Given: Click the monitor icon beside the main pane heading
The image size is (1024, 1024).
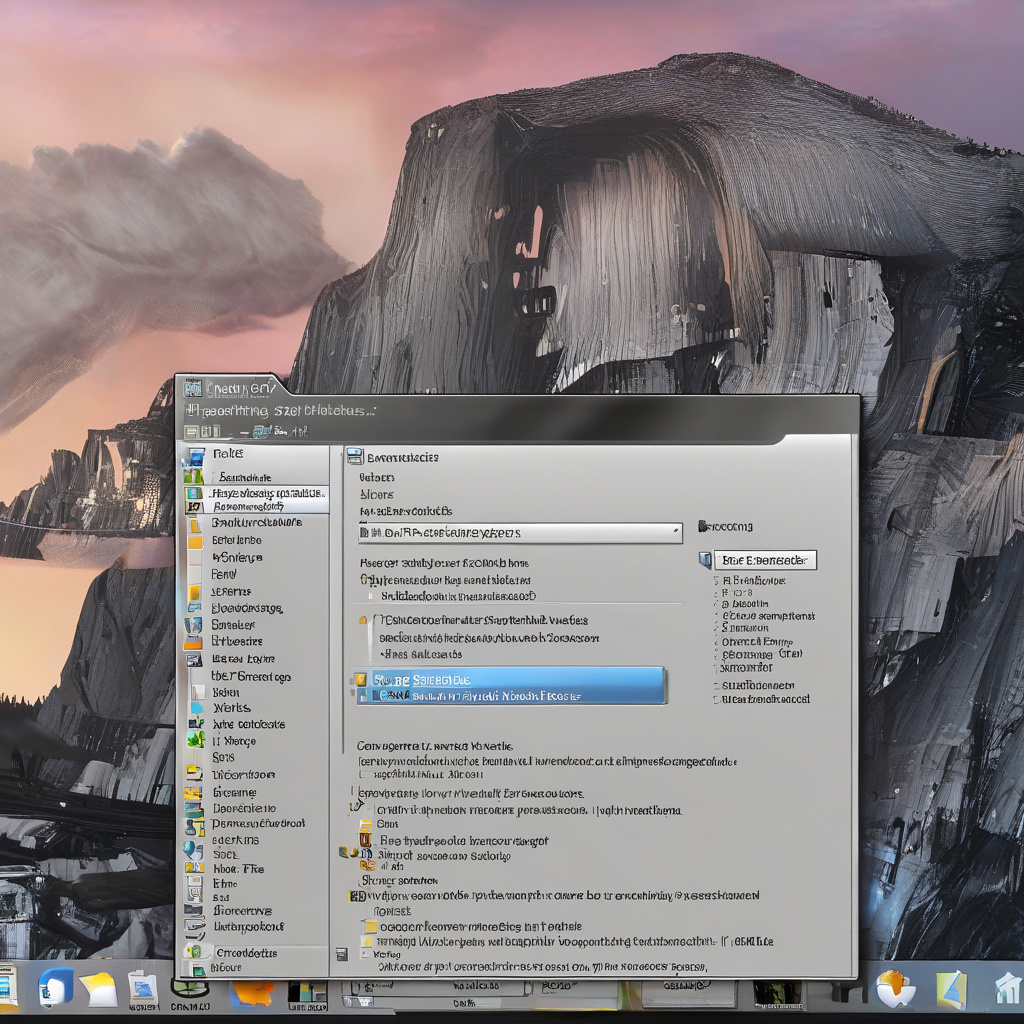Looking at the screenshot, I should 354,456.
